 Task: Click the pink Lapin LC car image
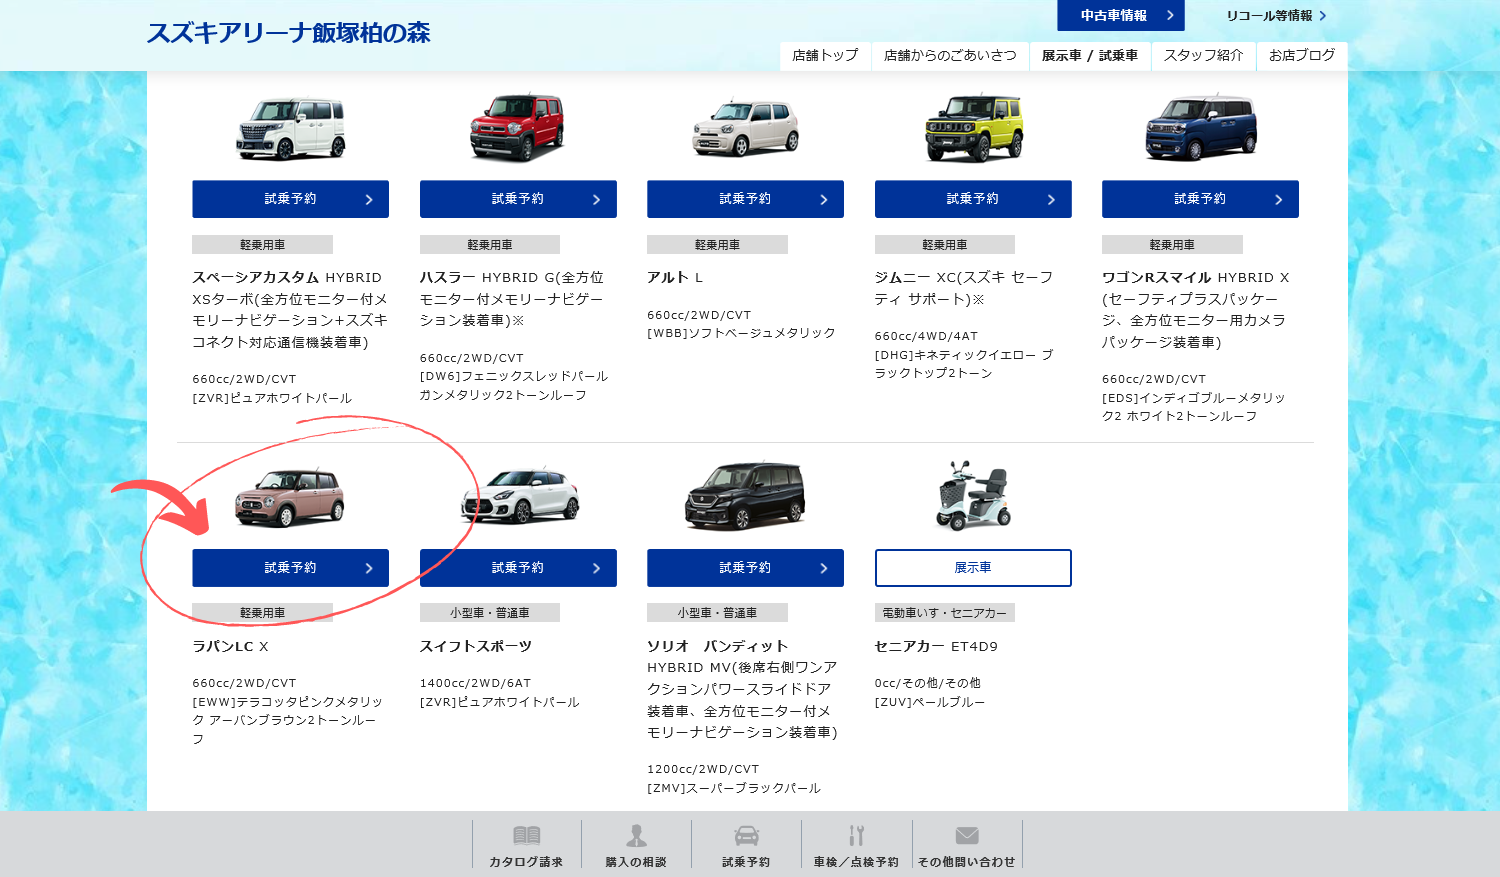pyautogui.click(x=290, y=496)
